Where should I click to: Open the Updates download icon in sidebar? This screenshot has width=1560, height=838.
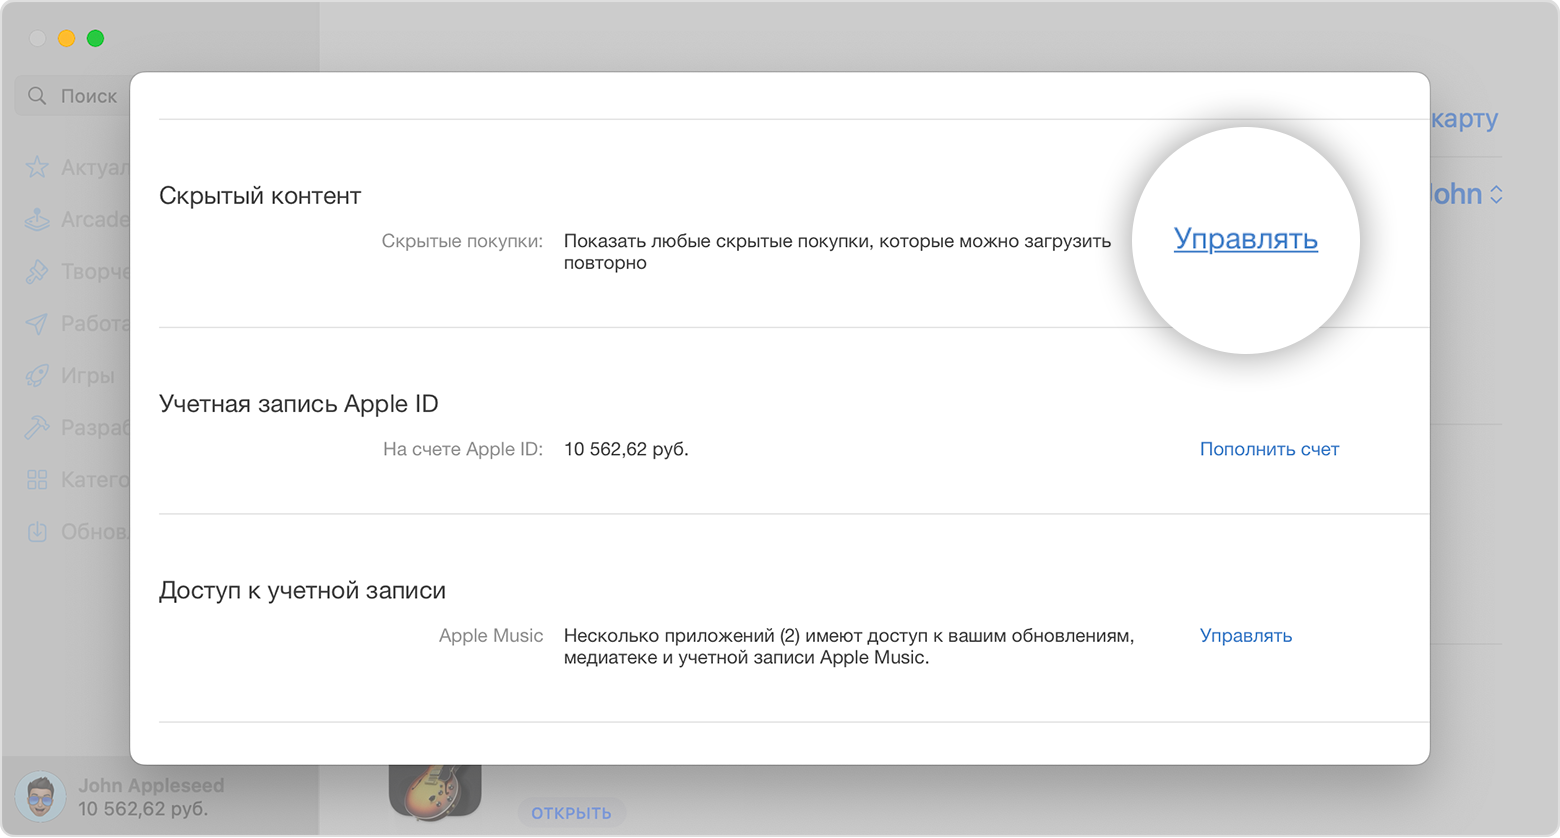(x=37, y=531)
